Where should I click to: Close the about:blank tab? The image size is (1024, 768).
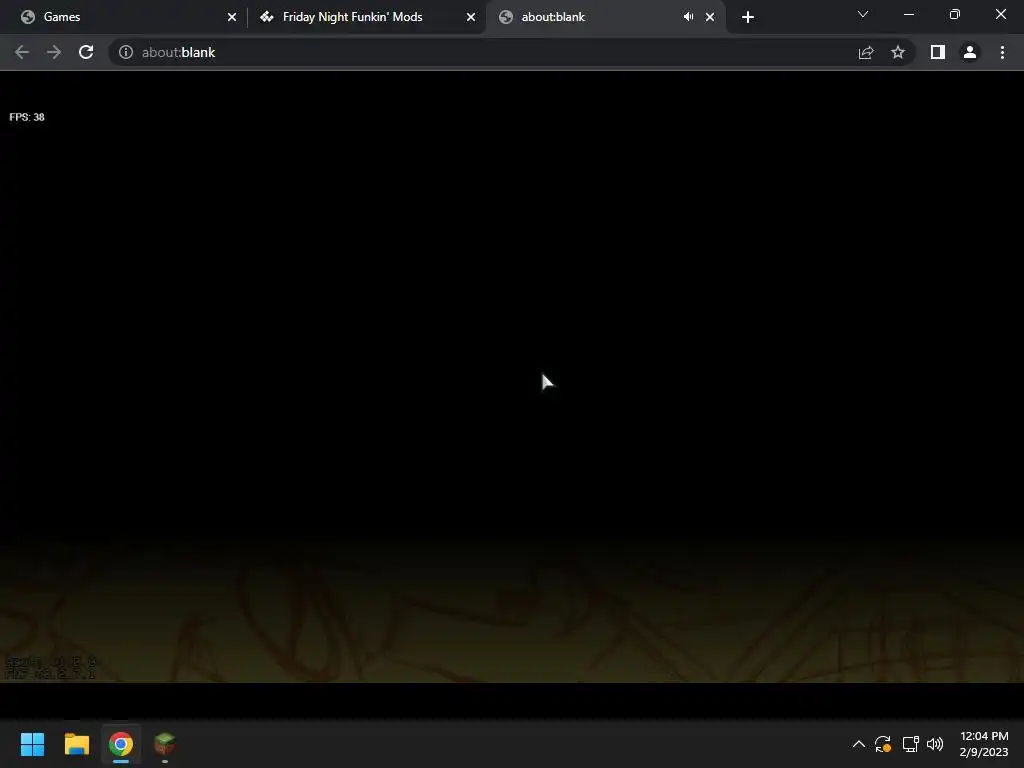point(710,17)
